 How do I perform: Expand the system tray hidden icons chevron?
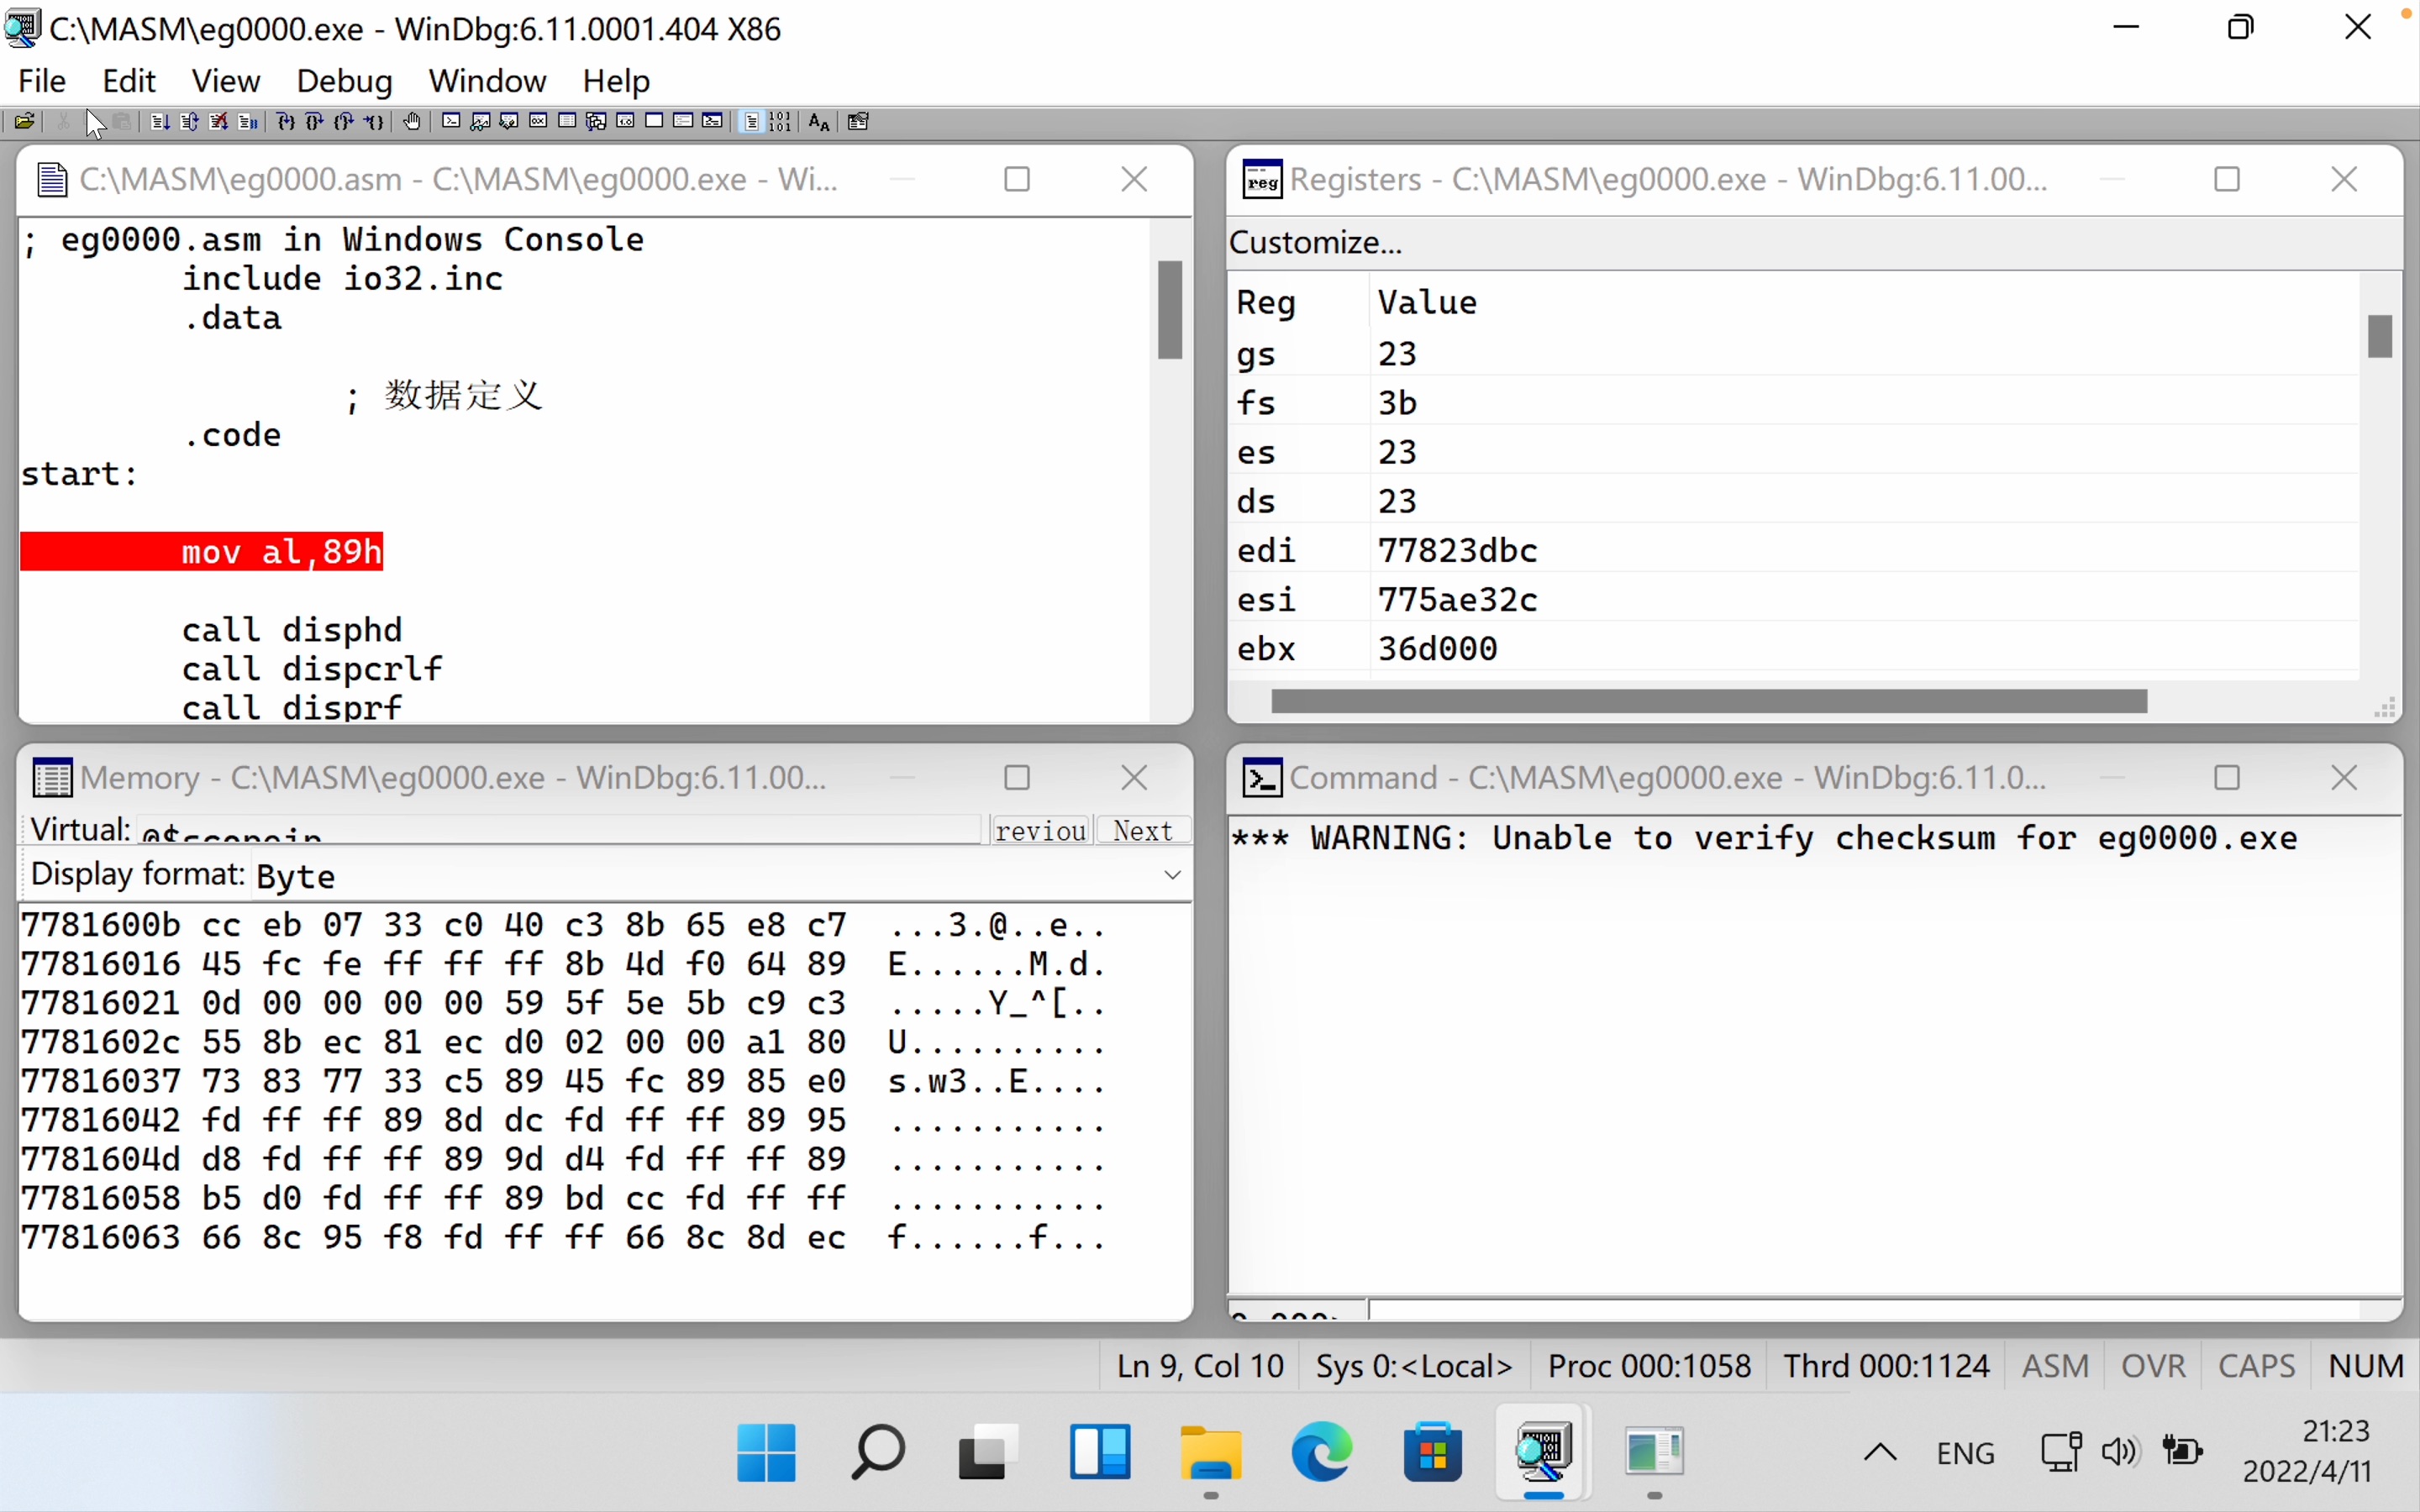pos(1880,1452)
